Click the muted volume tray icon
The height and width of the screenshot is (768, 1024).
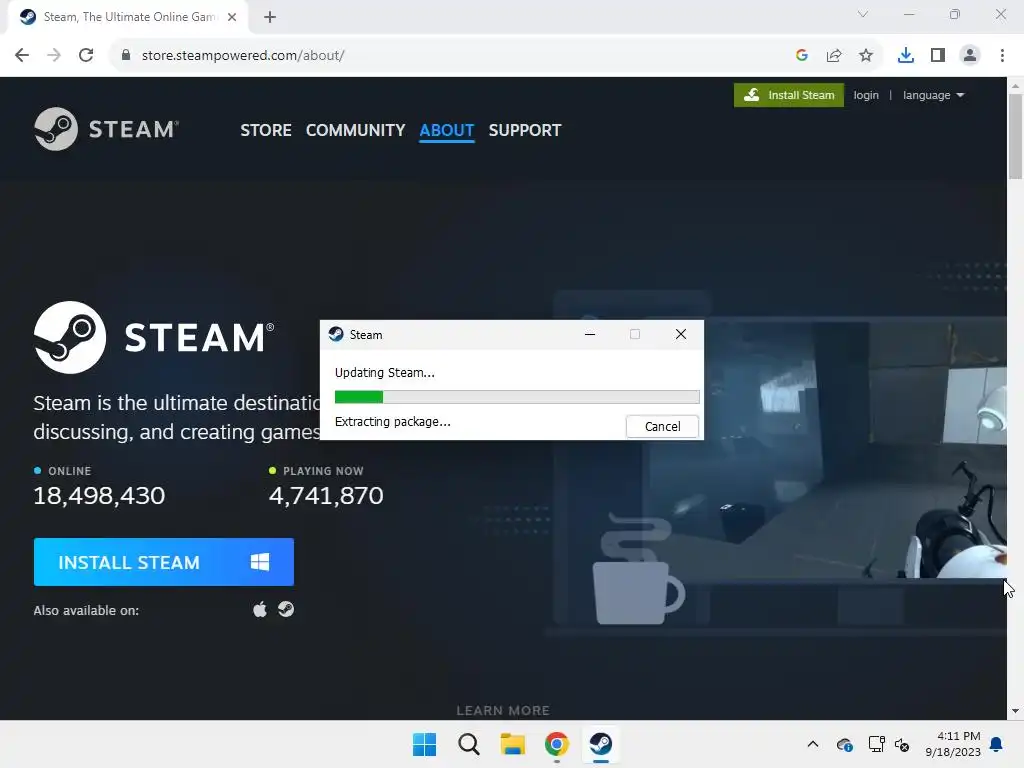coord(902,744)
